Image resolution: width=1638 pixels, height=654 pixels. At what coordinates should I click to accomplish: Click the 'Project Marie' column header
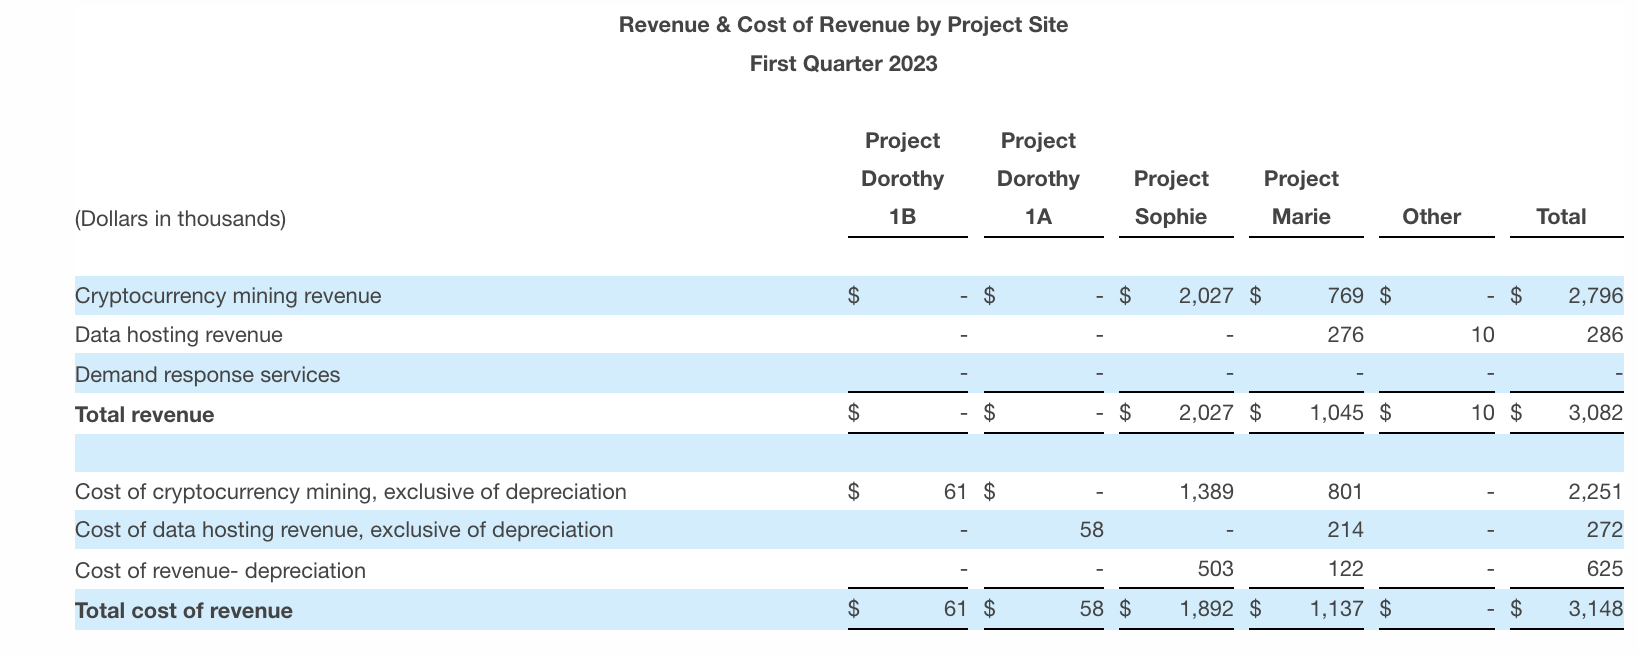pyautogui.click(x=1300, y=198)
